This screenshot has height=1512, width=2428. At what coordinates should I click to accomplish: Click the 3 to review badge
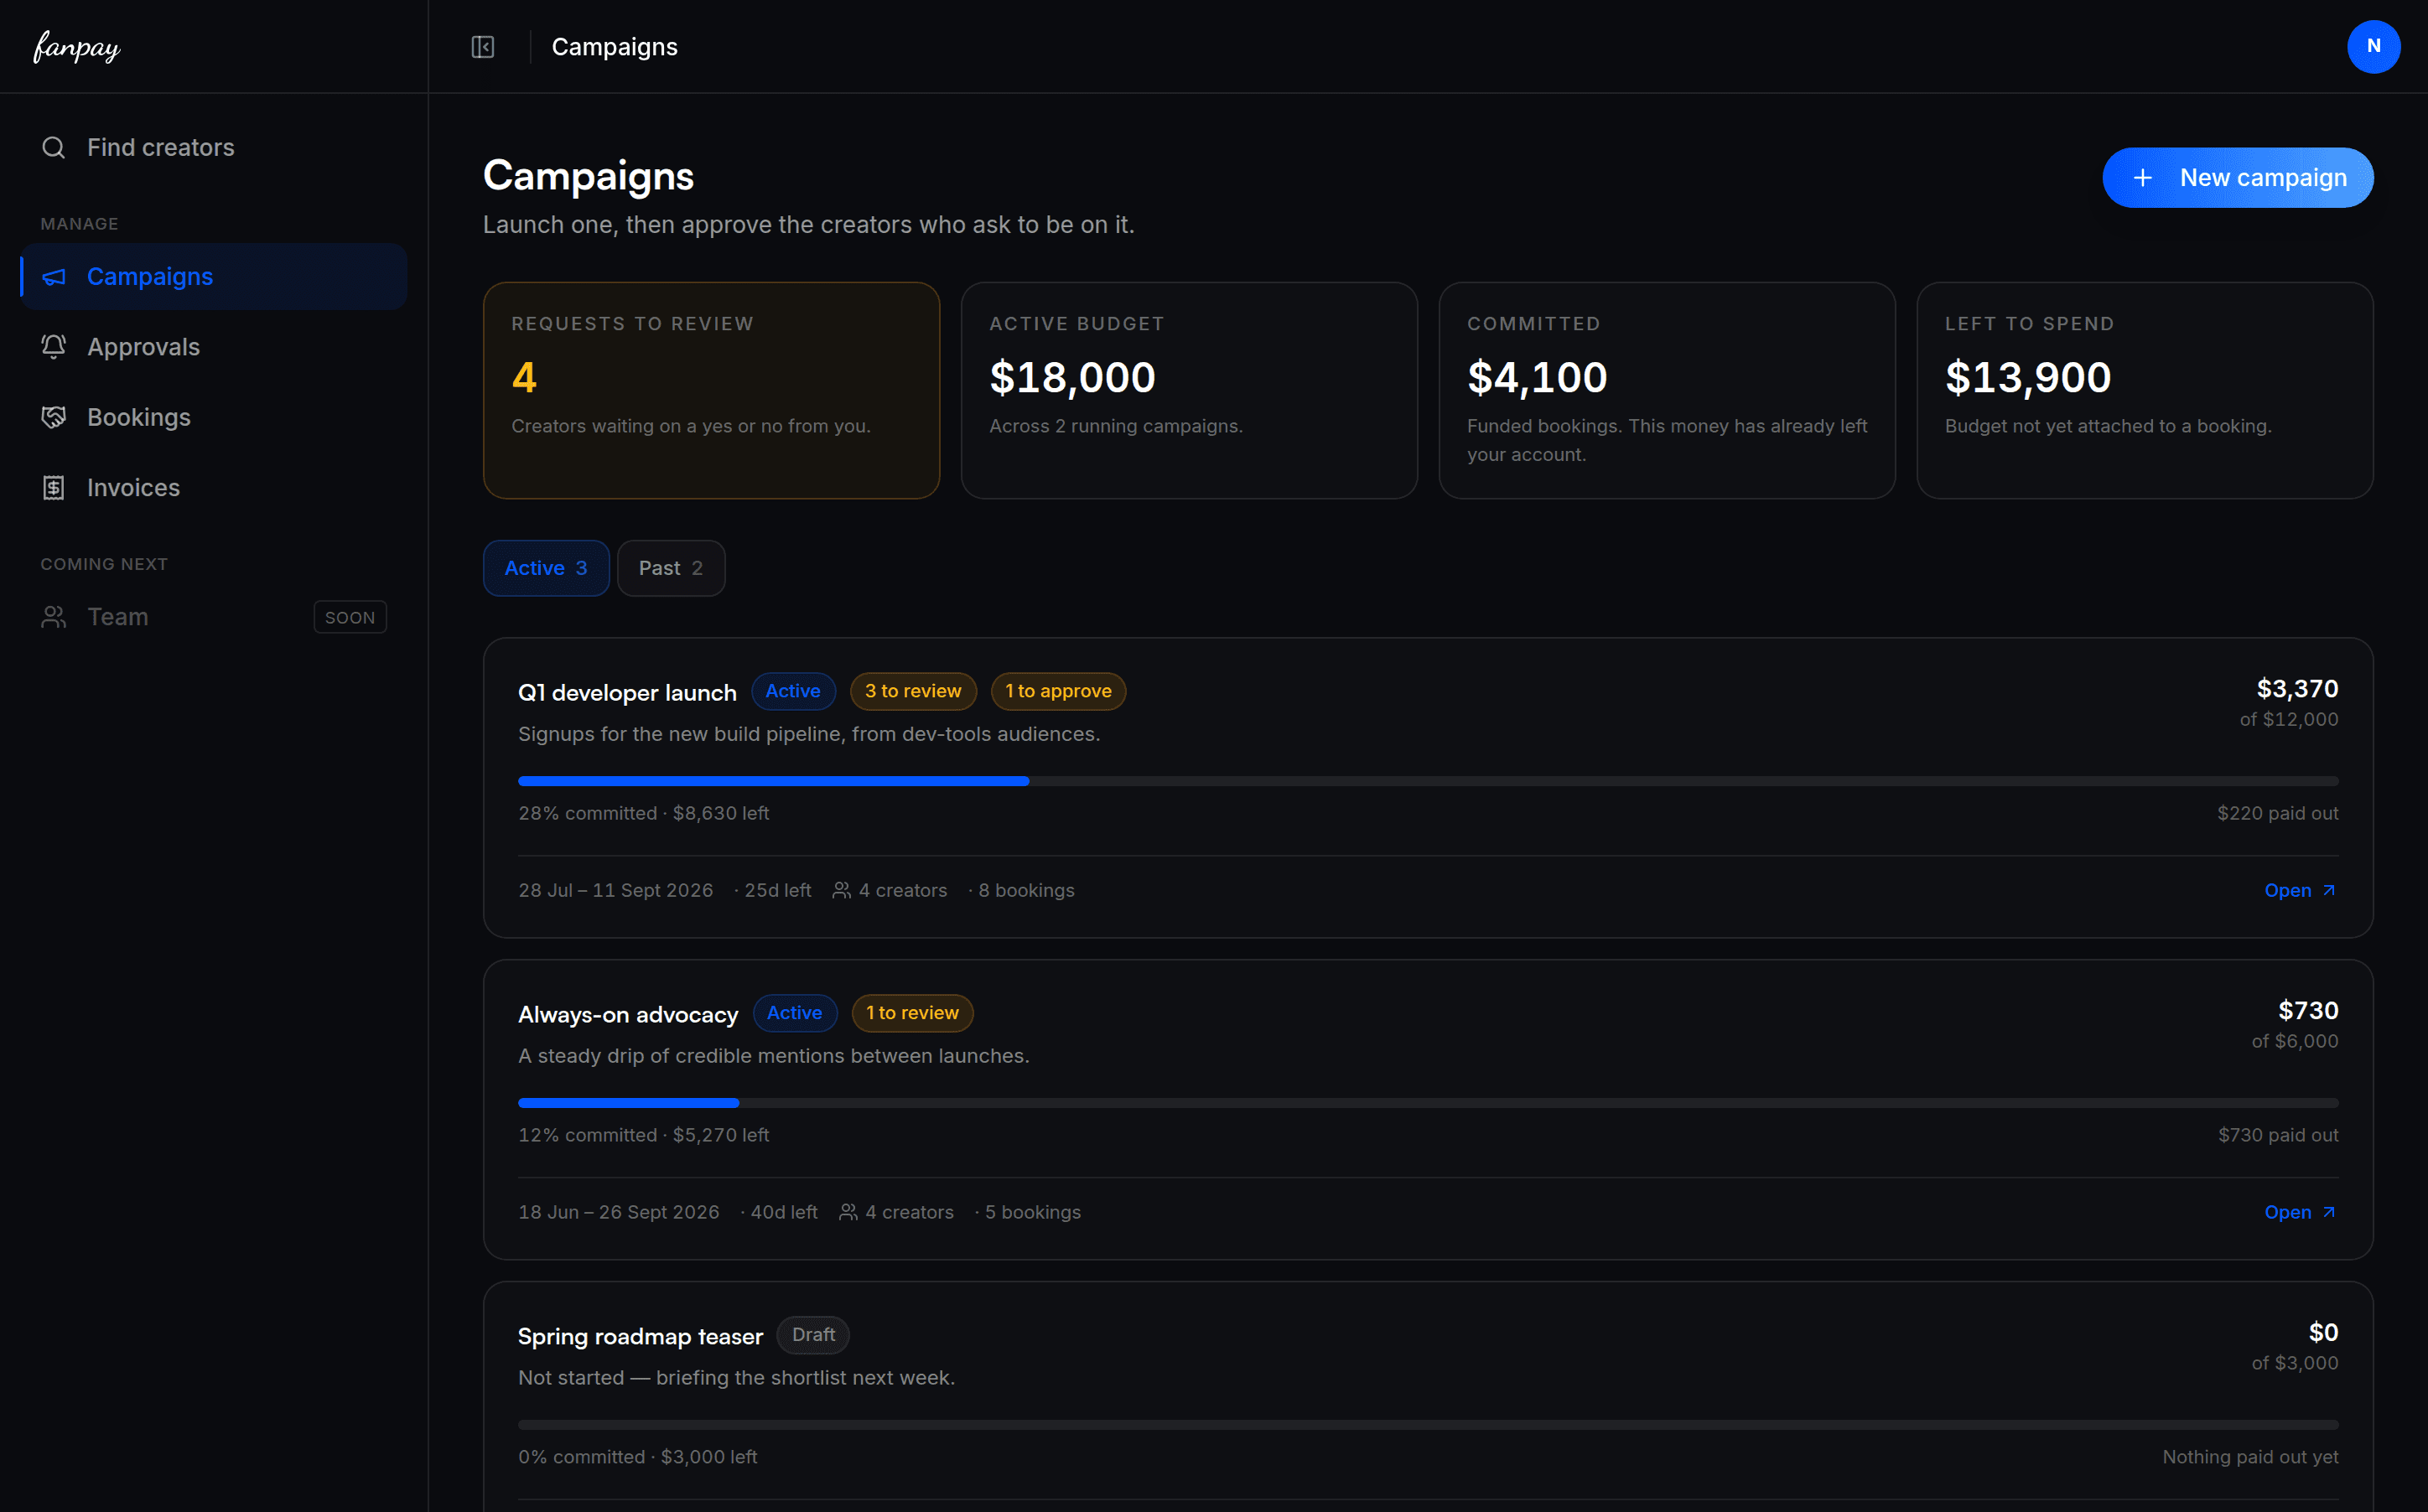(913, 691)
